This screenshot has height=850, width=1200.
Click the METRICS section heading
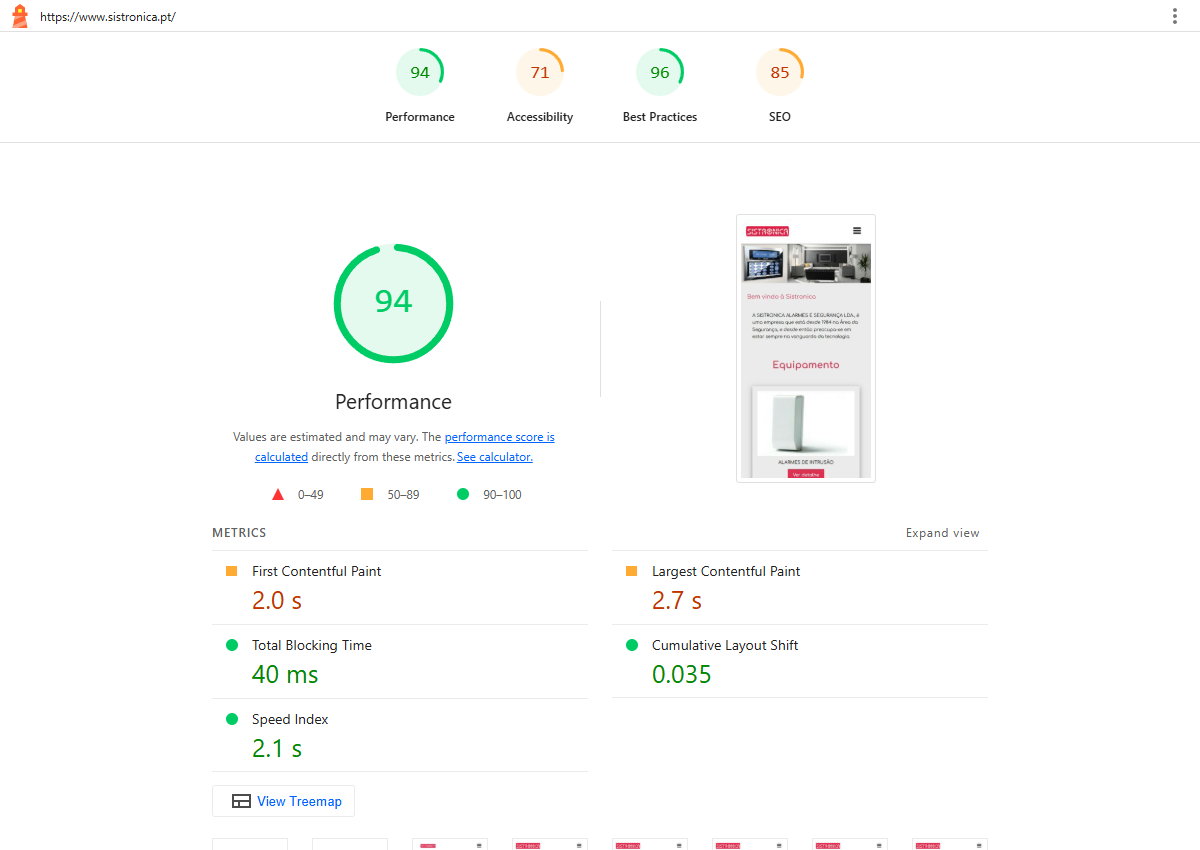(x=239, y=533)
